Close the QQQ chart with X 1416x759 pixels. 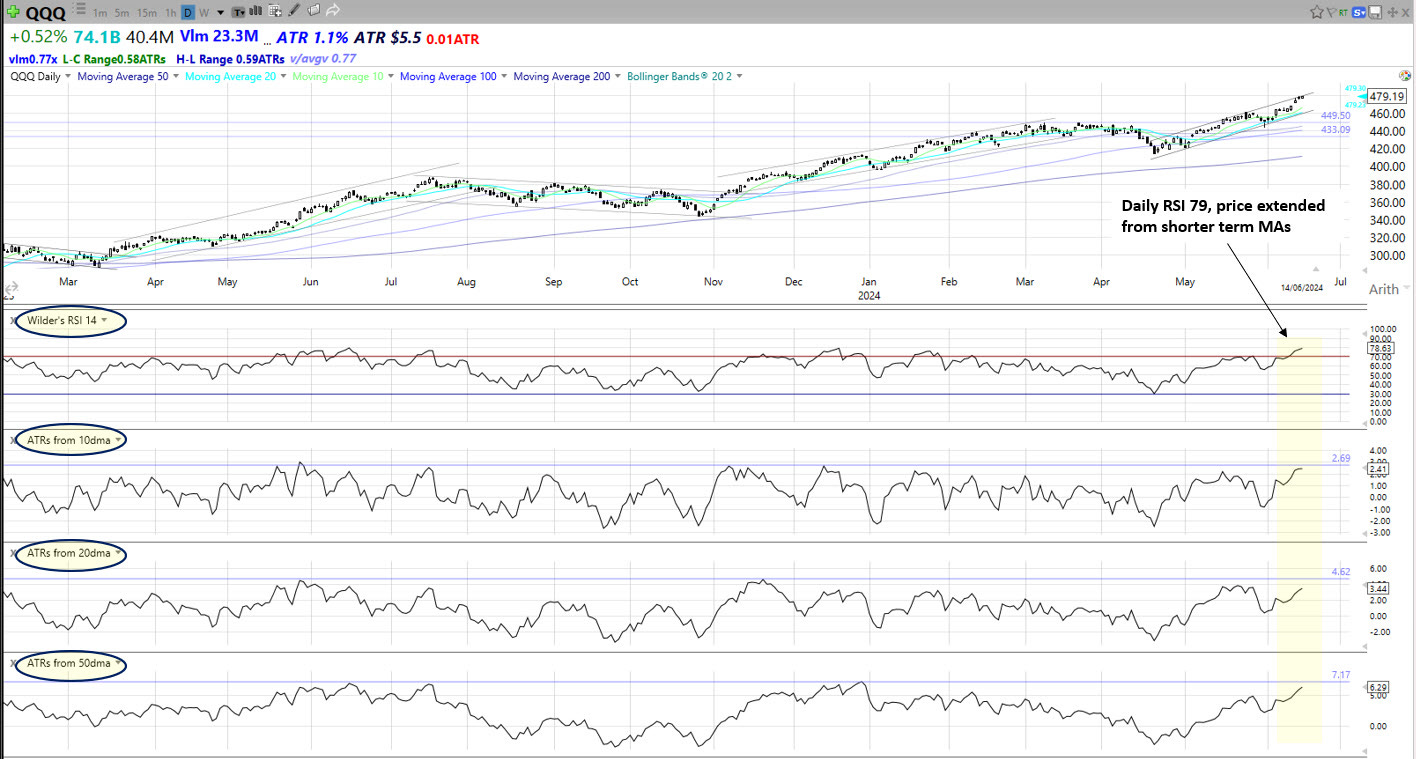[x=1405, y=12]
